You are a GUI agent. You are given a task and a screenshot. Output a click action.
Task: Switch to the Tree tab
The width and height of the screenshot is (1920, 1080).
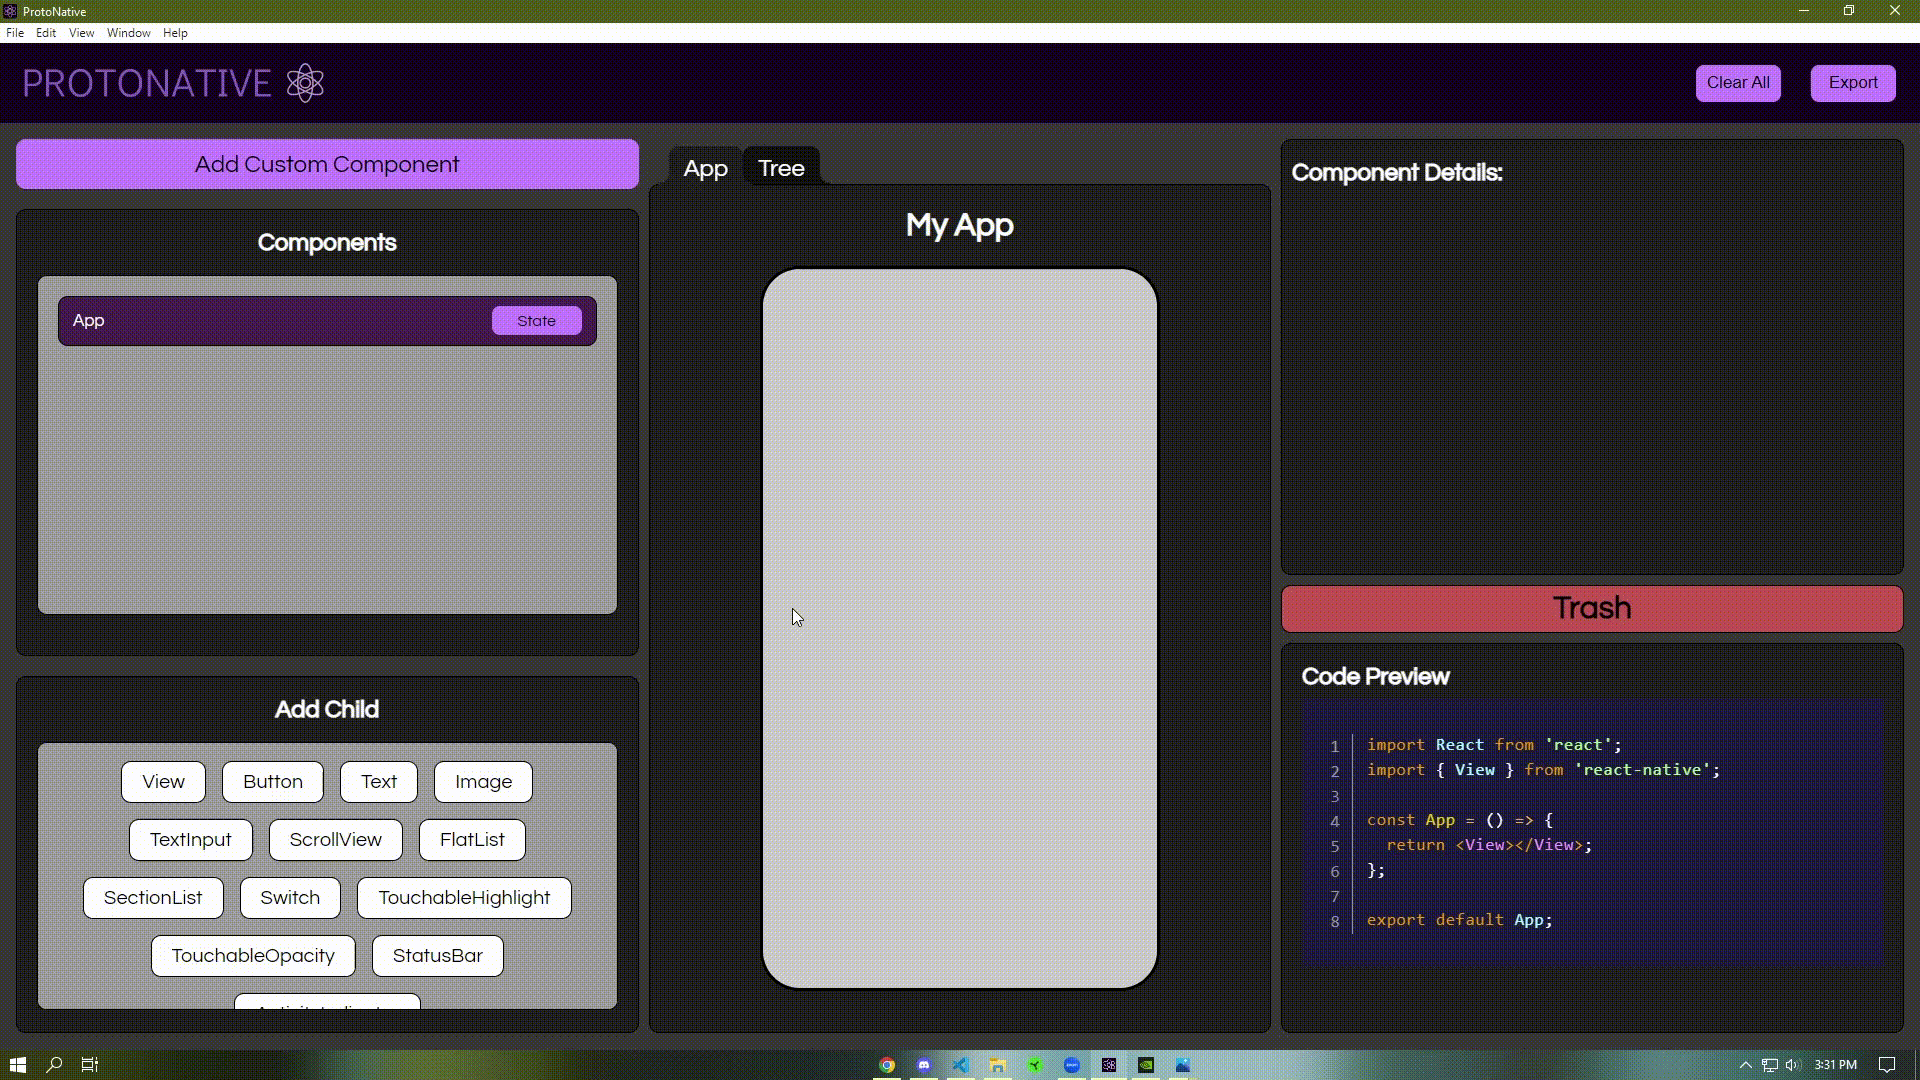pyautogui.click(x=781, y=167)
